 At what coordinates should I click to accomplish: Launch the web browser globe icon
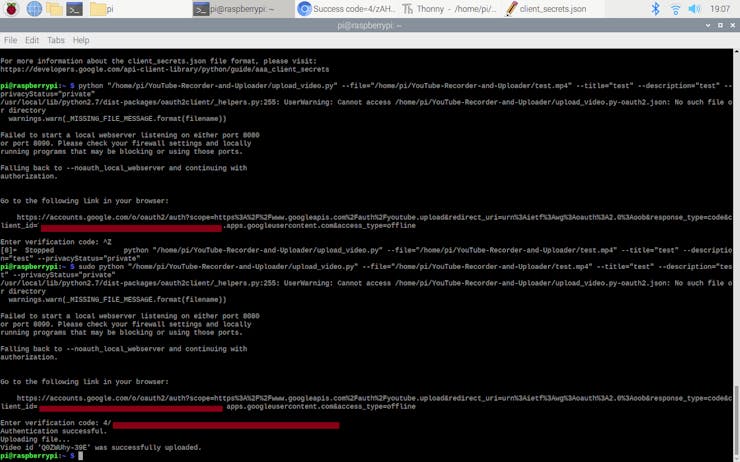[34, 8]
